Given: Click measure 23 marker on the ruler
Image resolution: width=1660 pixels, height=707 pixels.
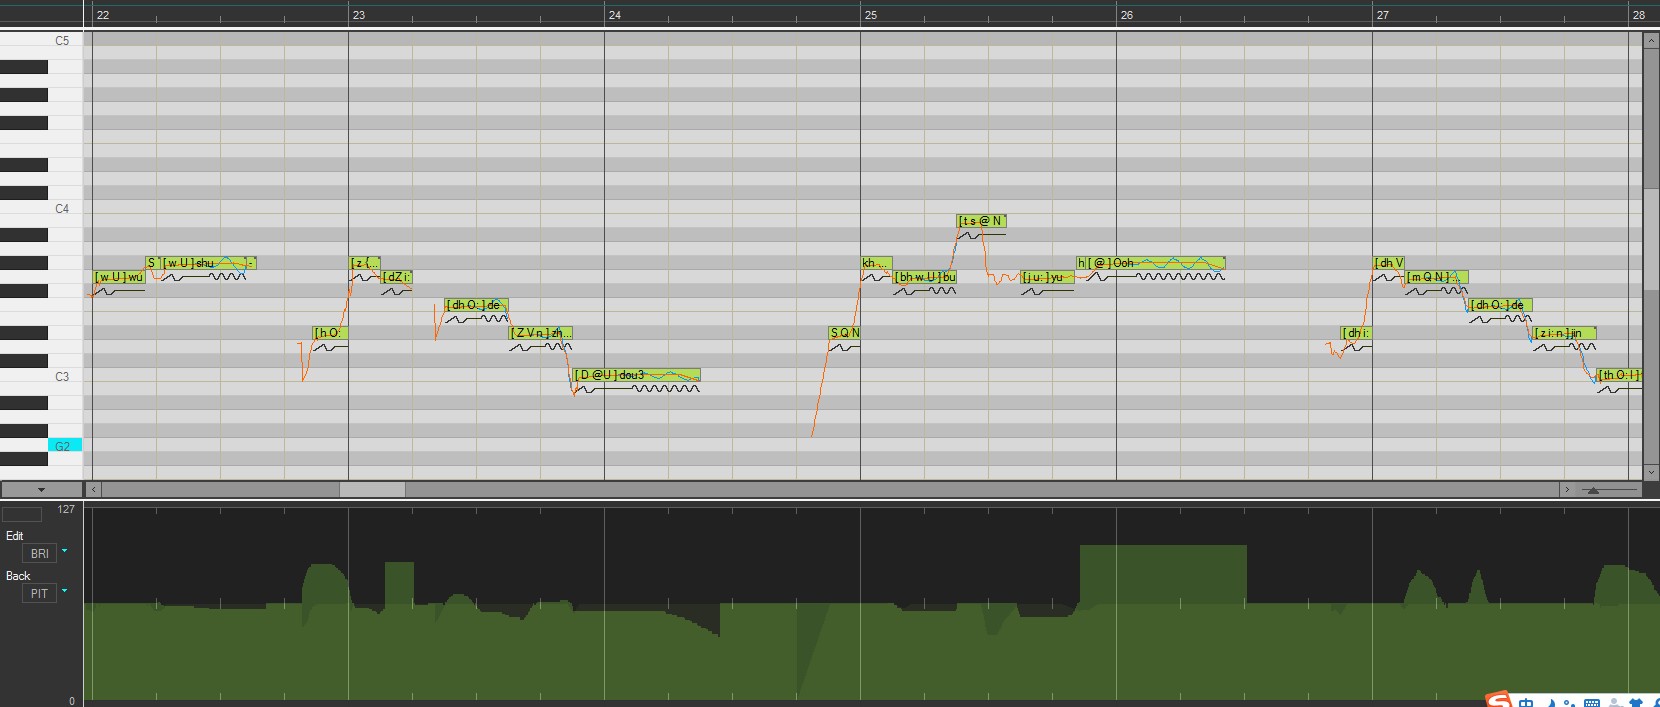Looking at the screenshot, I should (359, 15).
